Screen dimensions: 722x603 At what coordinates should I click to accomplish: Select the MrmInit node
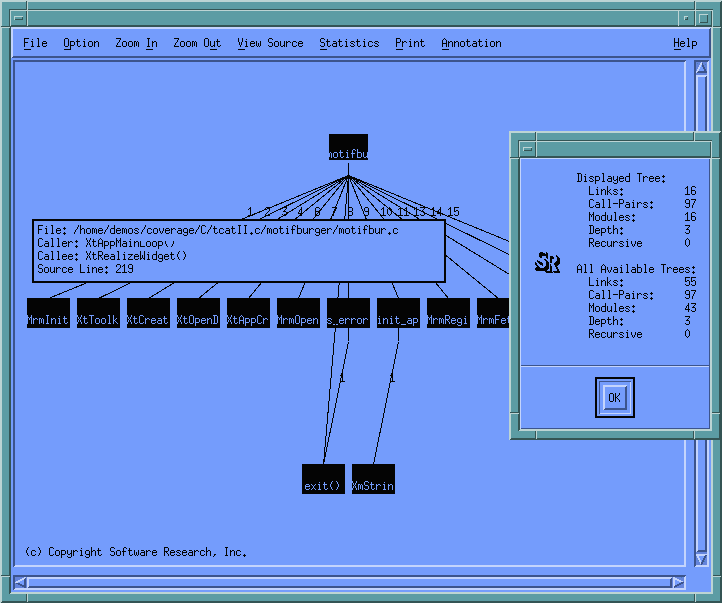pos(48,313)
